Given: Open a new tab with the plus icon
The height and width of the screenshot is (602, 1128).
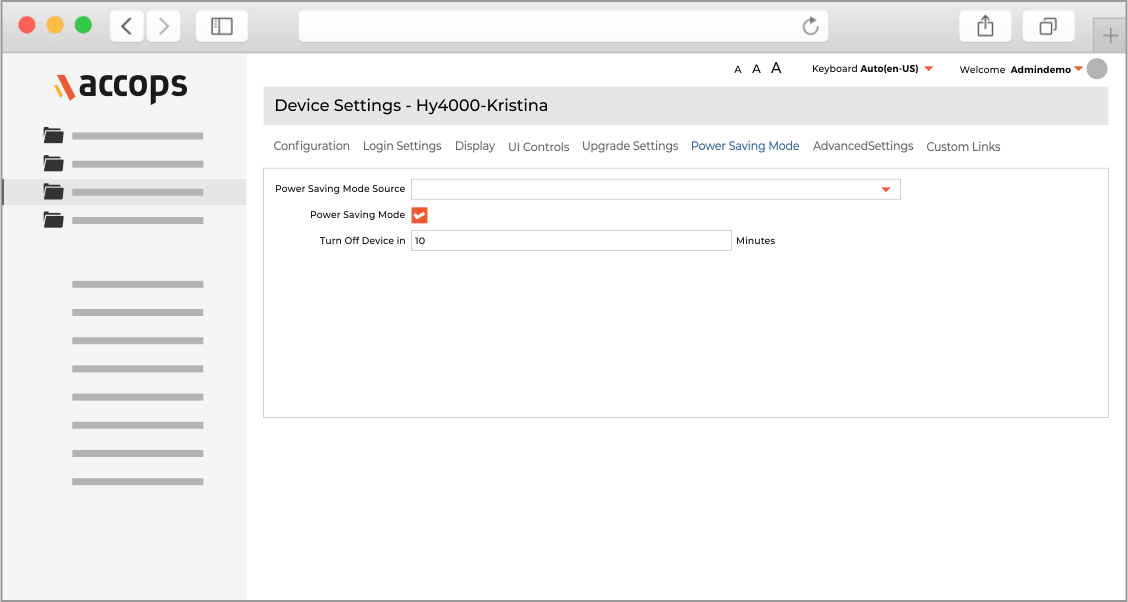Looking at the screenshot, I should (1109, 35).
